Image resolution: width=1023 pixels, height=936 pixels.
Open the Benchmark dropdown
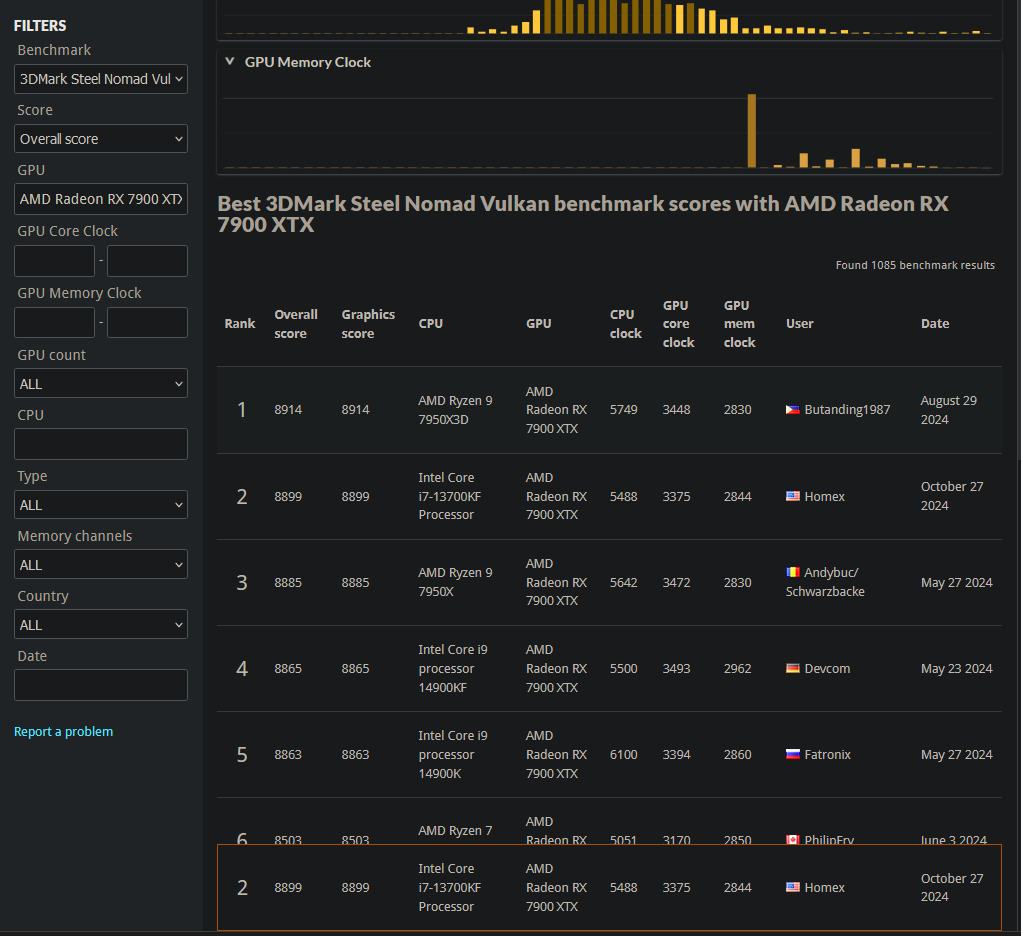pyautogui.click(x=101, y=79)
